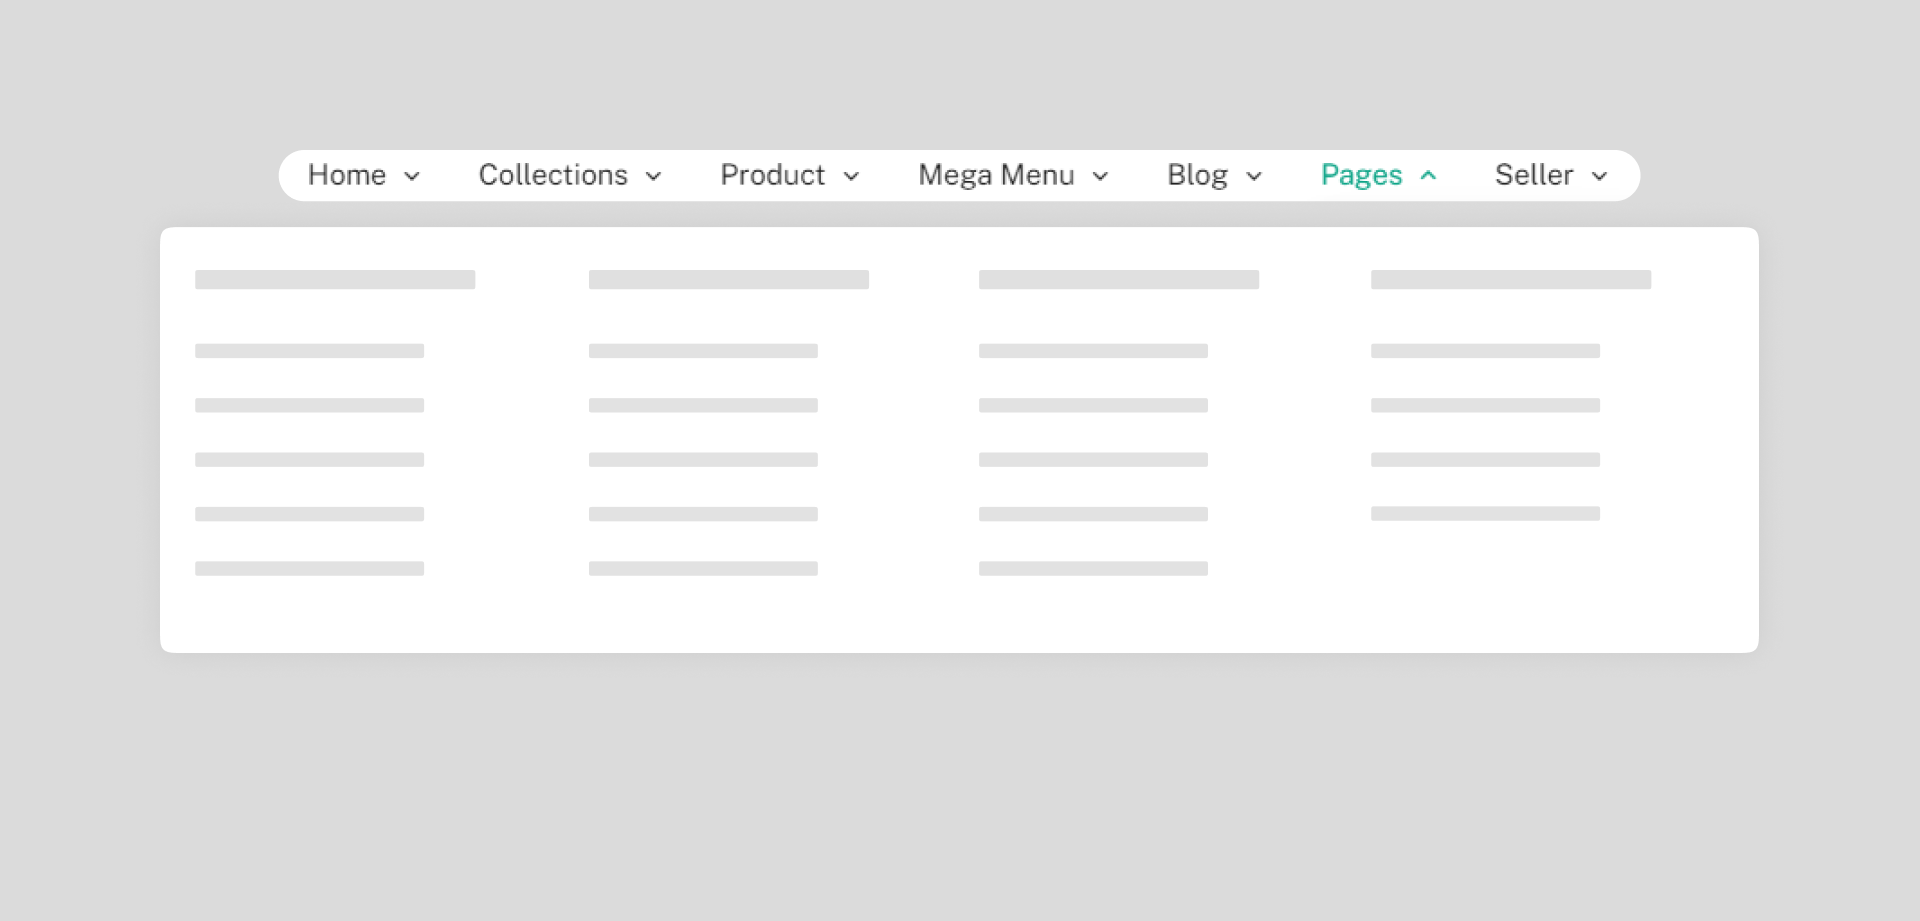Select the Product menu label
Screen dimensions: 1920x921
click(772, 175)
